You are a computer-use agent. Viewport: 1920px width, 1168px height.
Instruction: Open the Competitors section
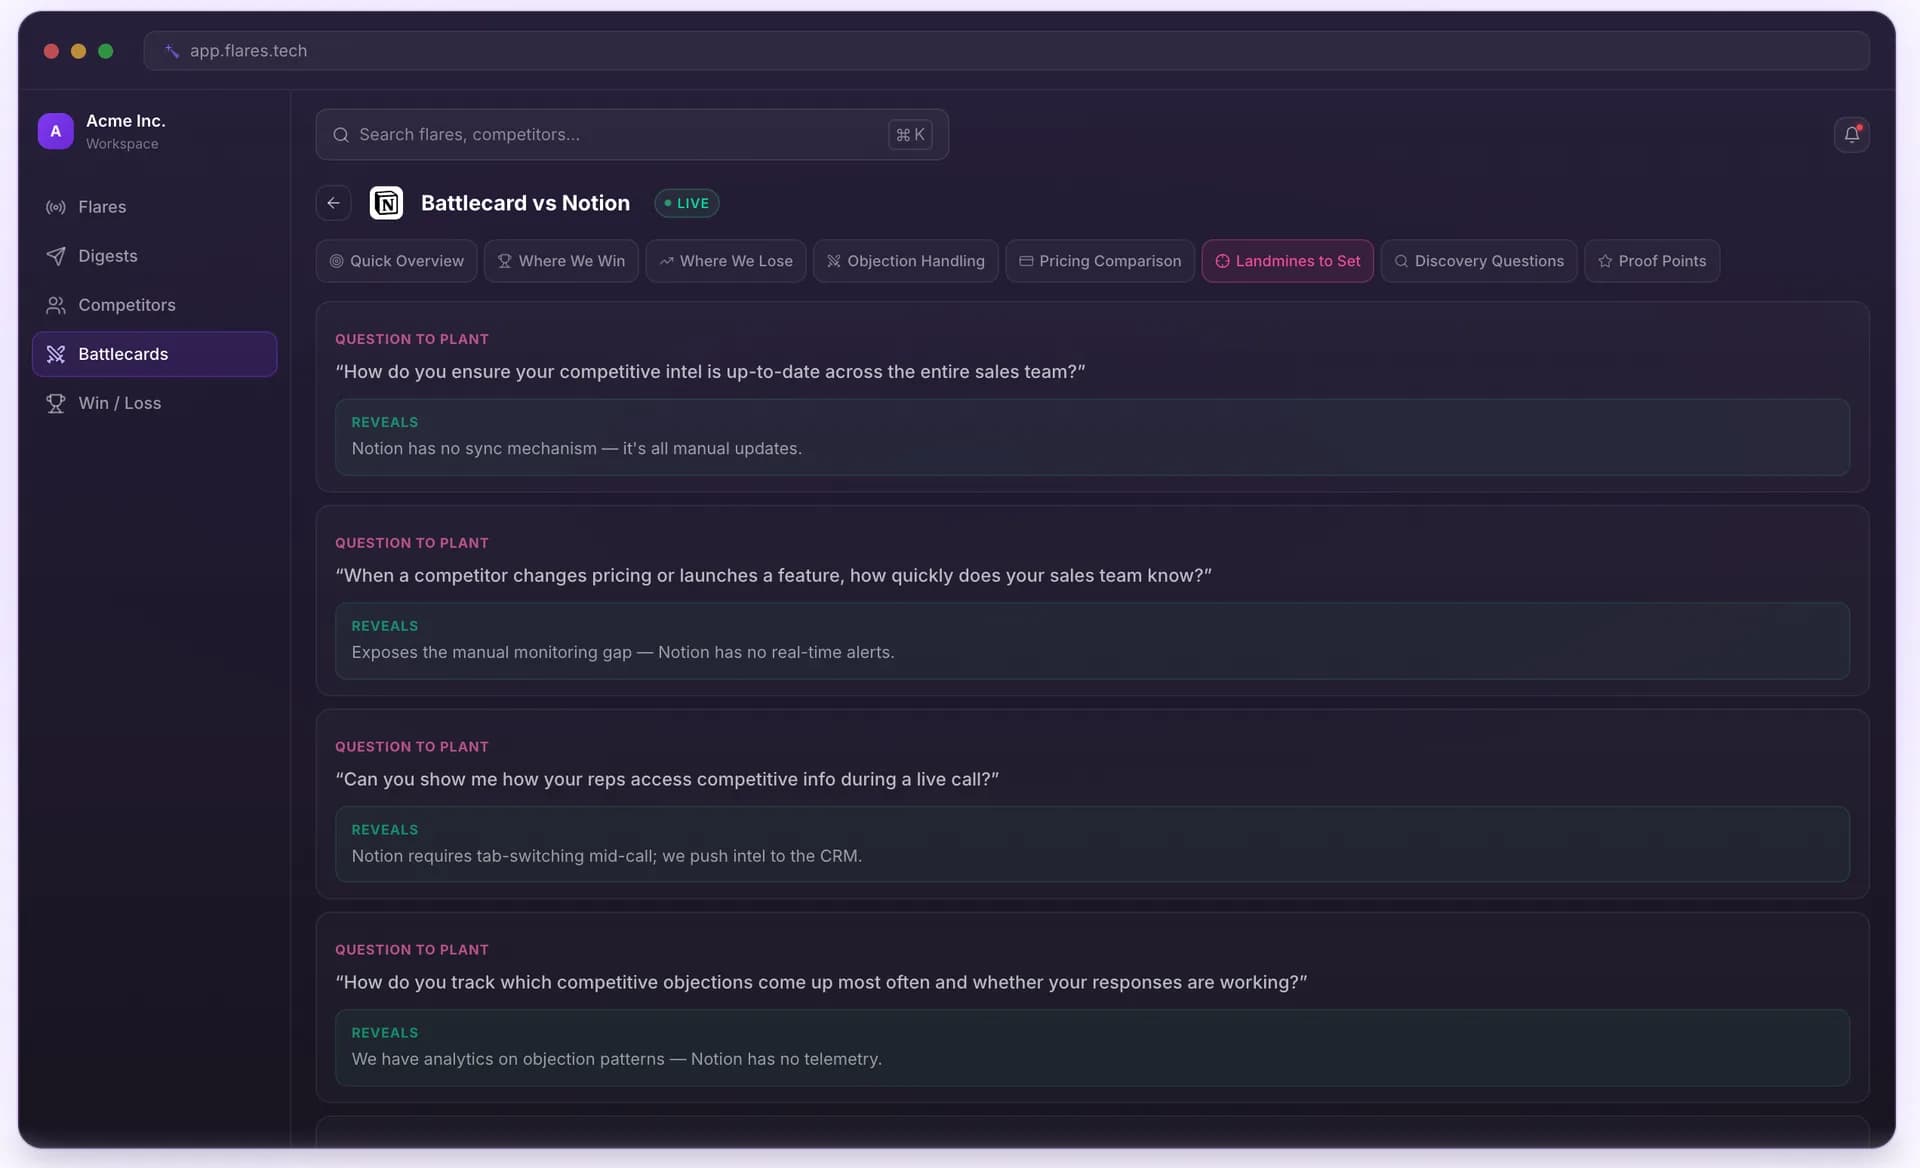(x=155, y=305)
